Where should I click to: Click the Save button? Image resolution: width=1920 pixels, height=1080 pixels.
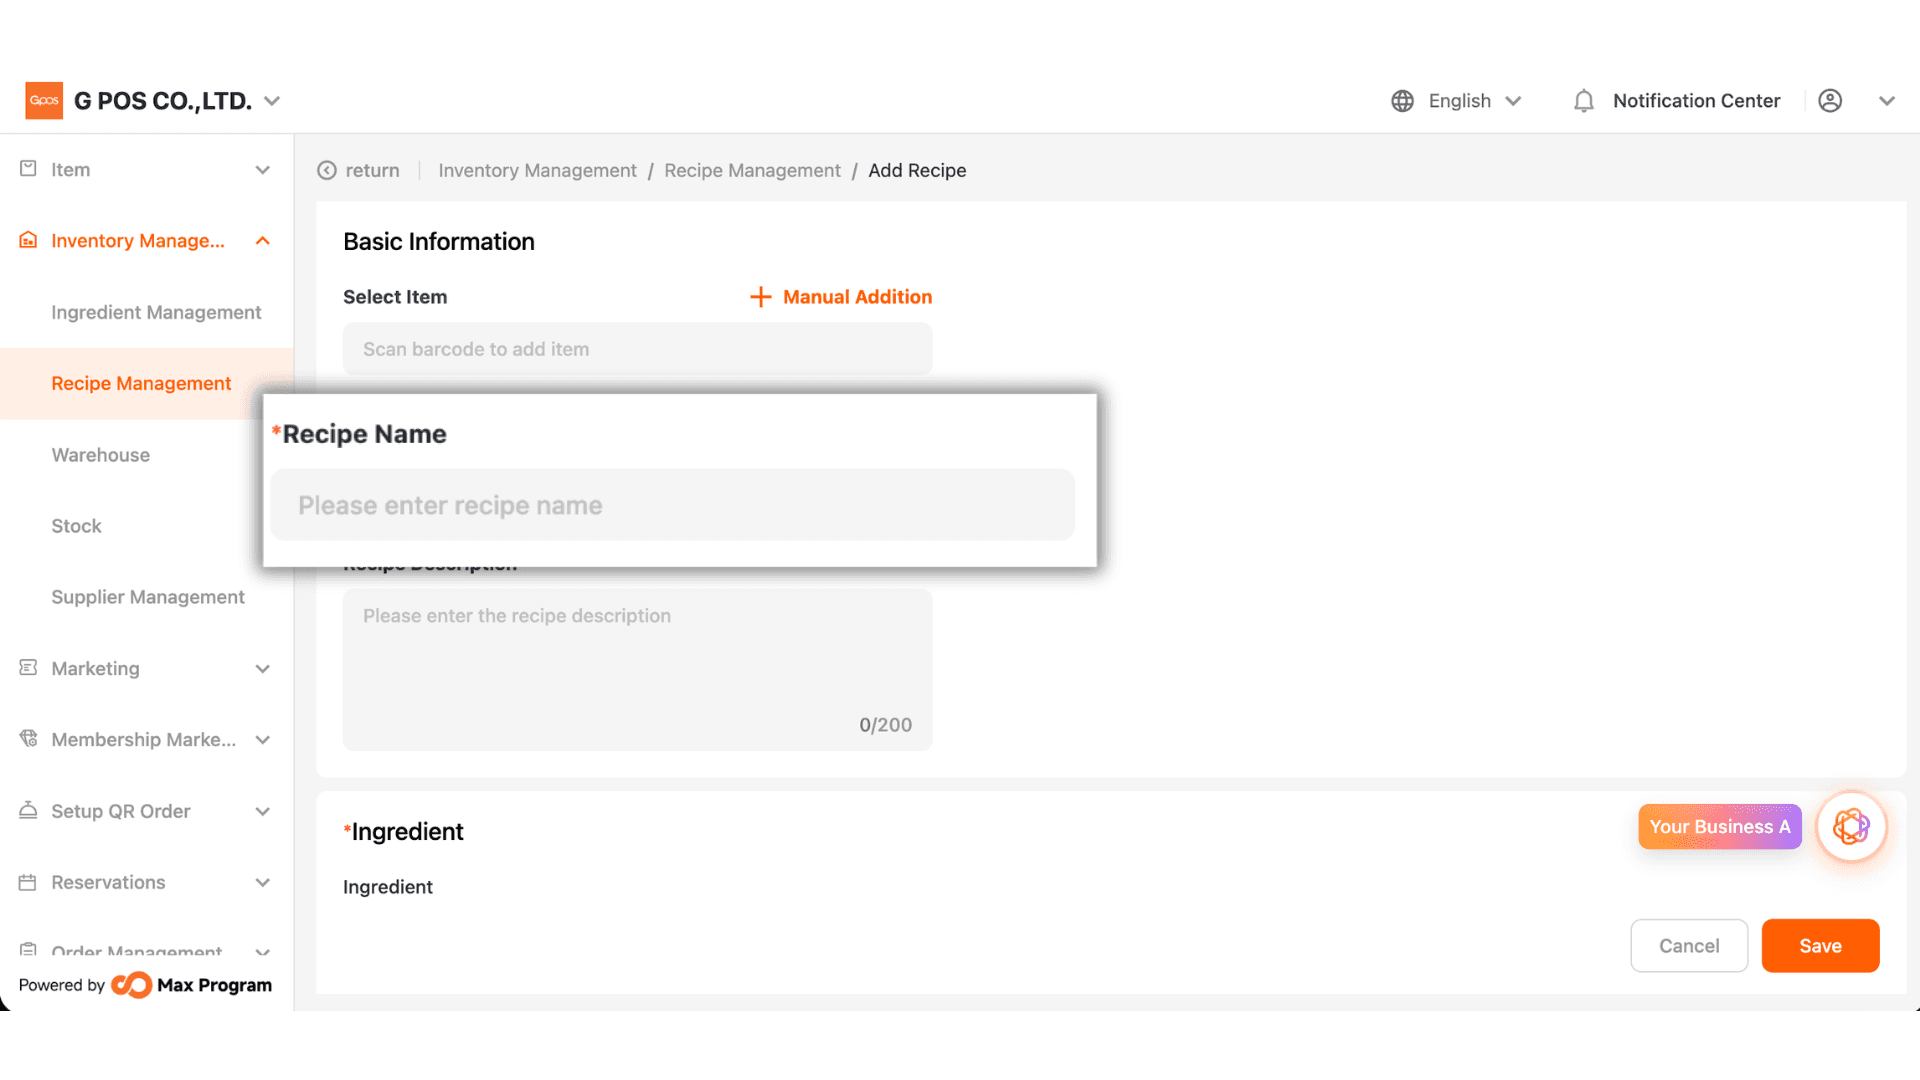[1820, 946]
